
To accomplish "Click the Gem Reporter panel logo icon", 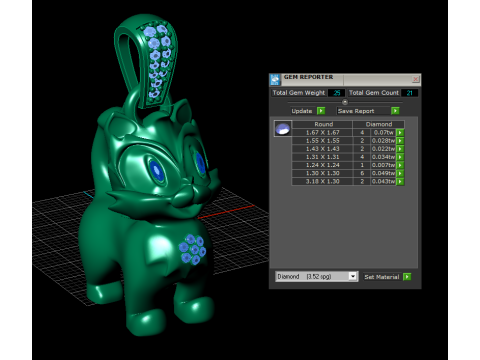I will click(x=275, y=80).
